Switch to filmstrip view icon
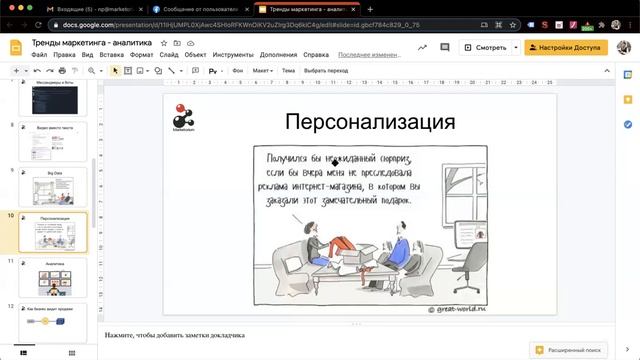 click(24, 353)
